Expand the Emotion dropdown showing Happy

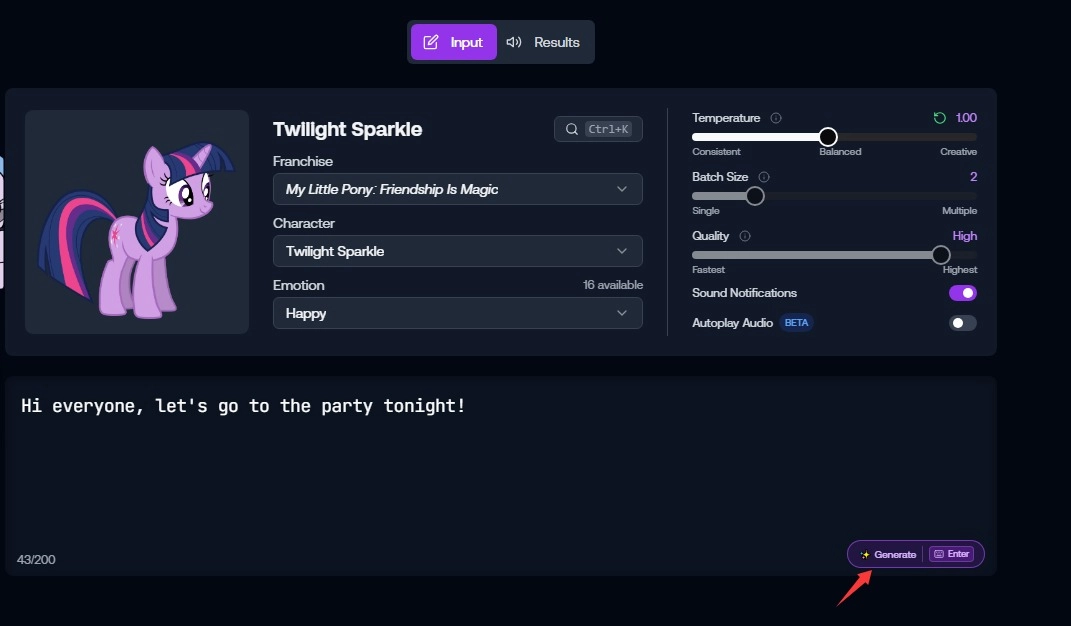457,313
